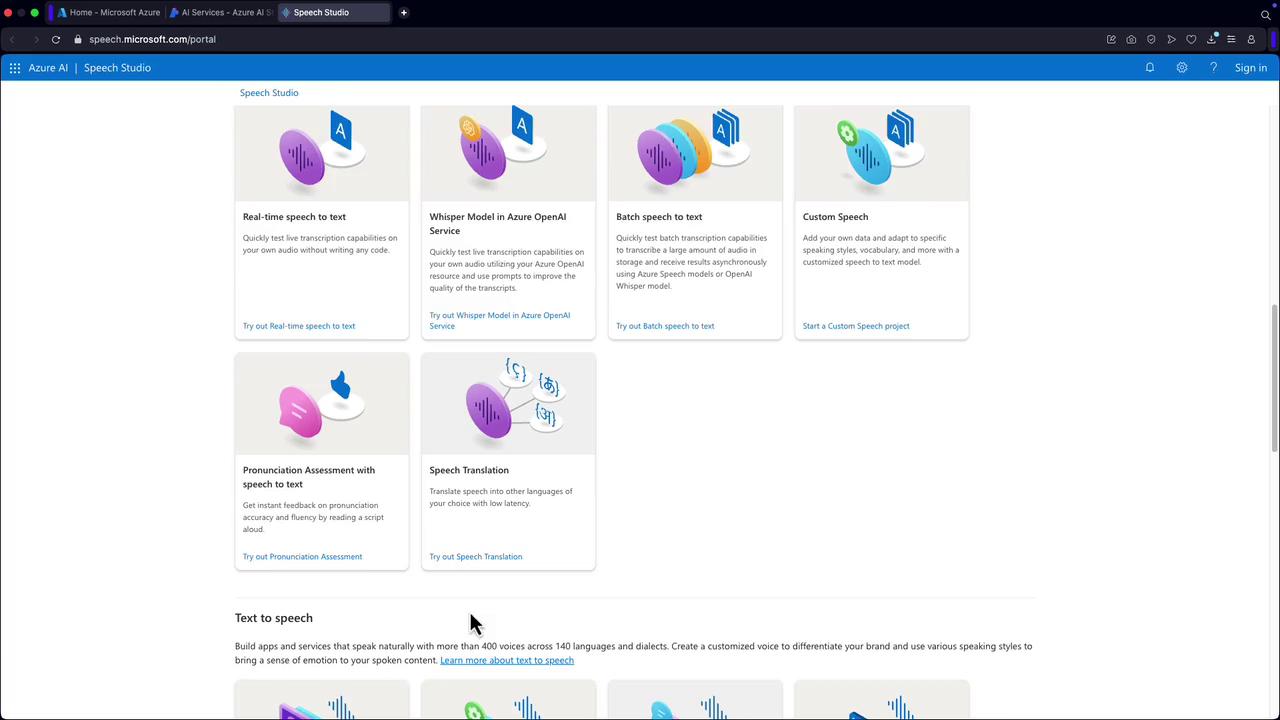Click Try out Real-time speech to text
The width and height of the screenshot is (1280, 720).
(x=299, y=326)
